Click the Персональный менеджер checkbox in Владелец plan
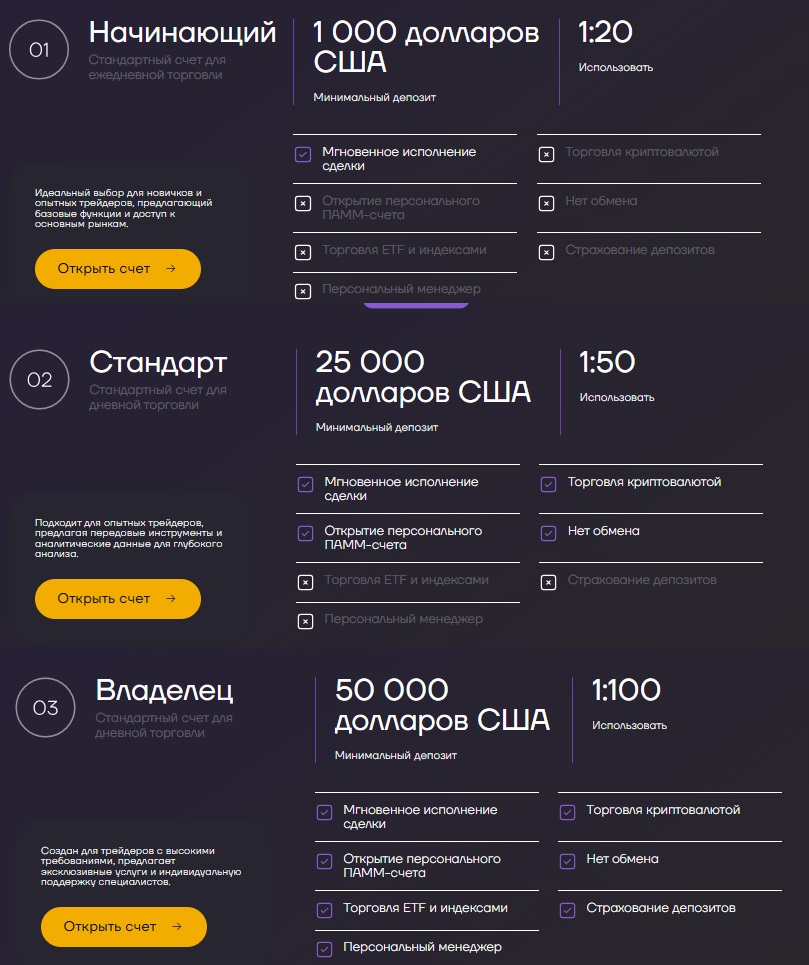The height and width of the screenshot is (965, 809). coord(324,949)
